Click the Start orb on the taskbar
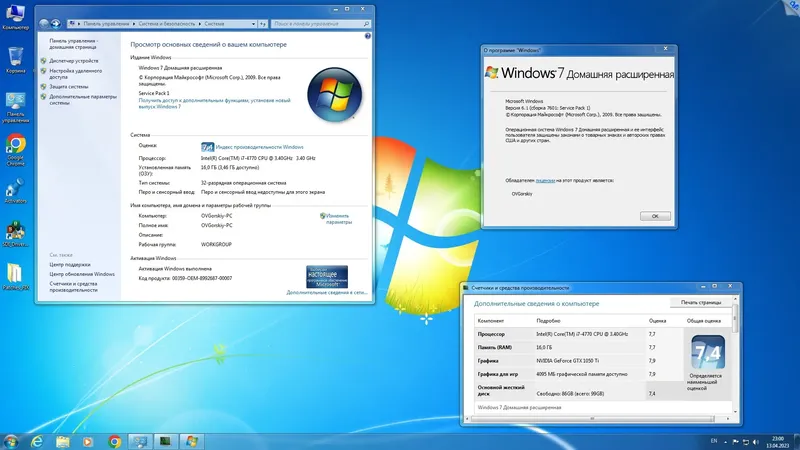Viewport: 800px width, 450px height. [10, 441]
